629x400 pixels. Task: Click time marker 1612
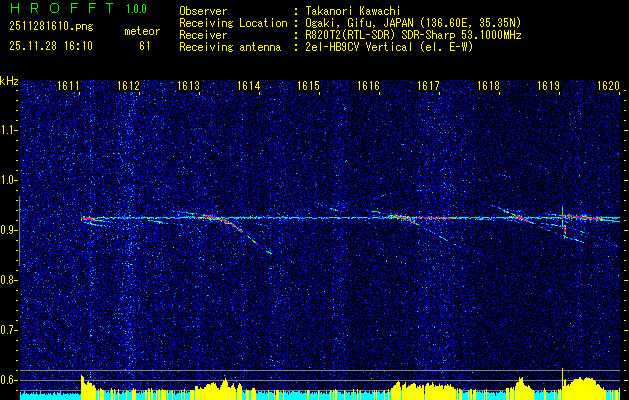click(128, 85)
